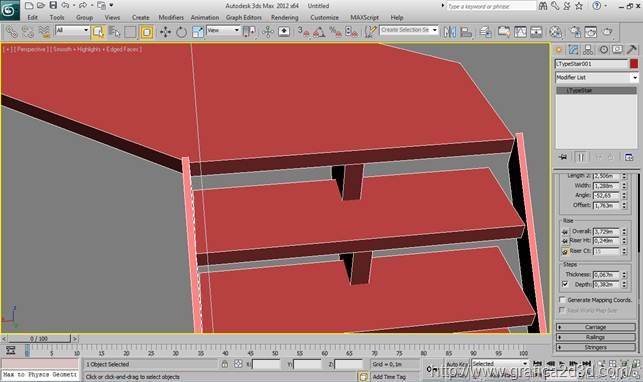Toggle the Spinner Snap icon
643x382 pixels.
[352, 32]
